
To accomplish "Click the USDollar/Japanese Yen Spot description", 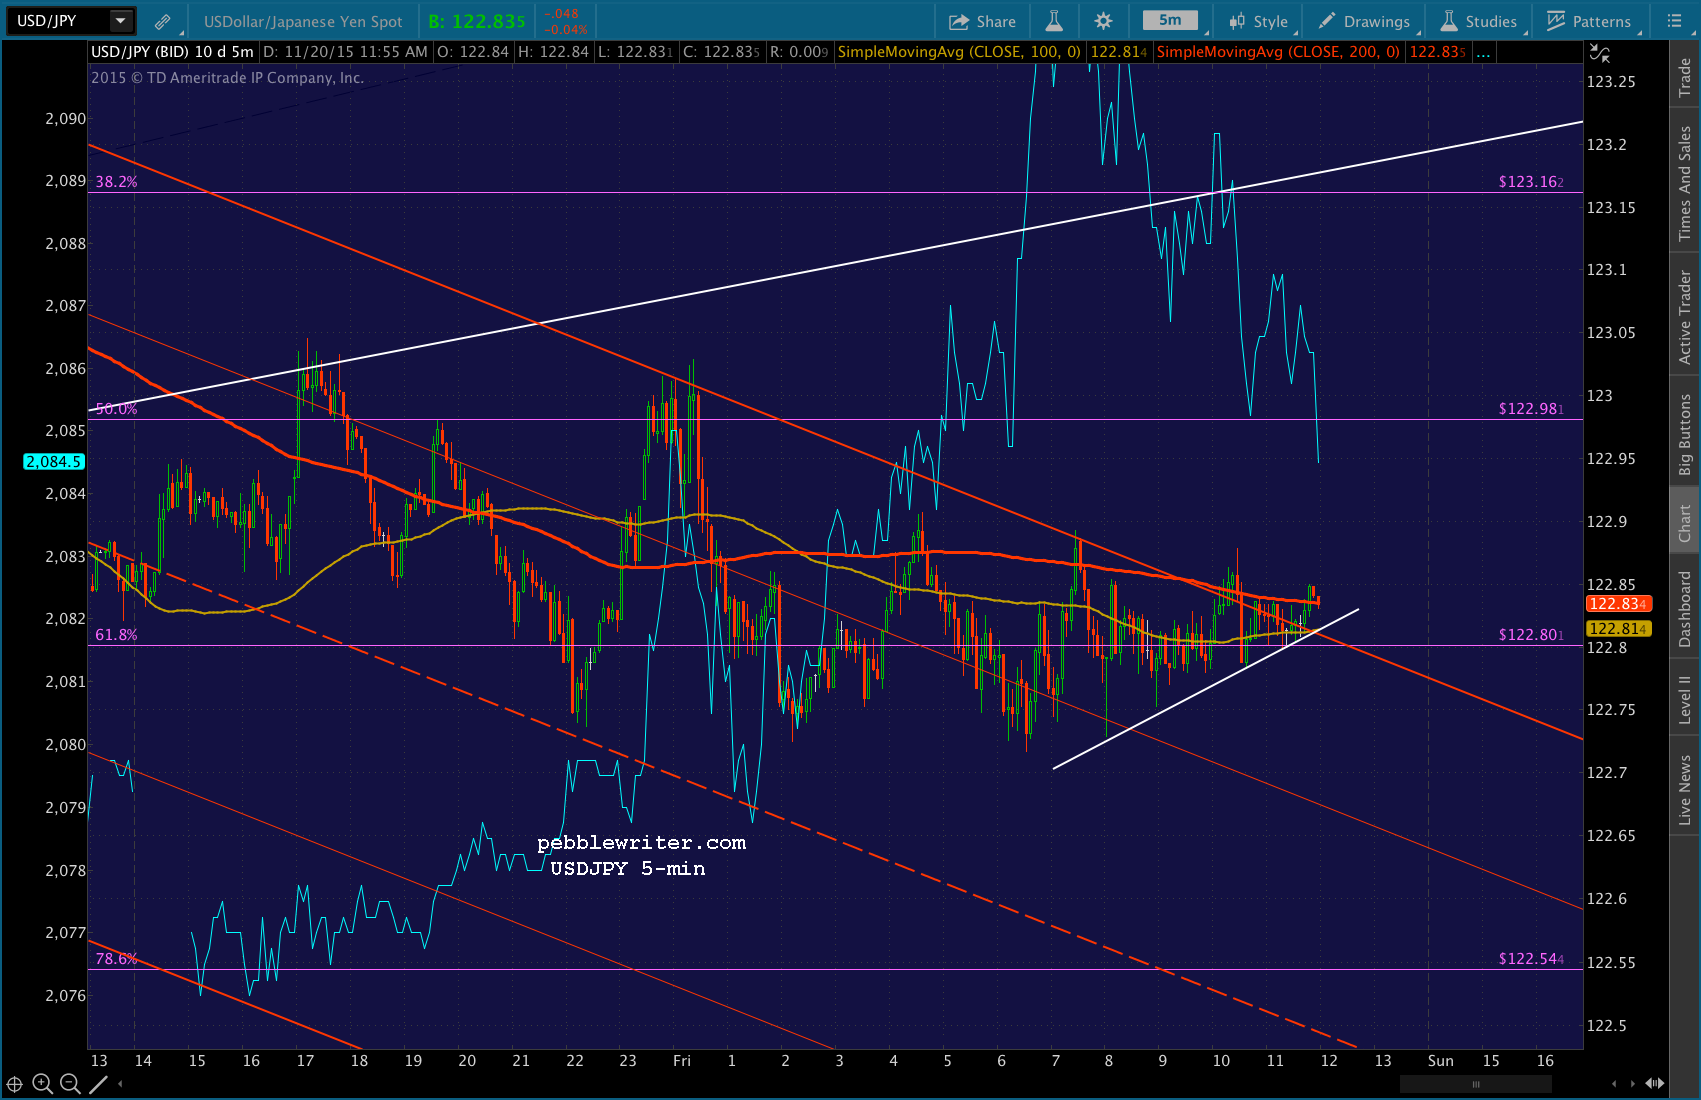I will pyautogui.click(x=303, y=21).
